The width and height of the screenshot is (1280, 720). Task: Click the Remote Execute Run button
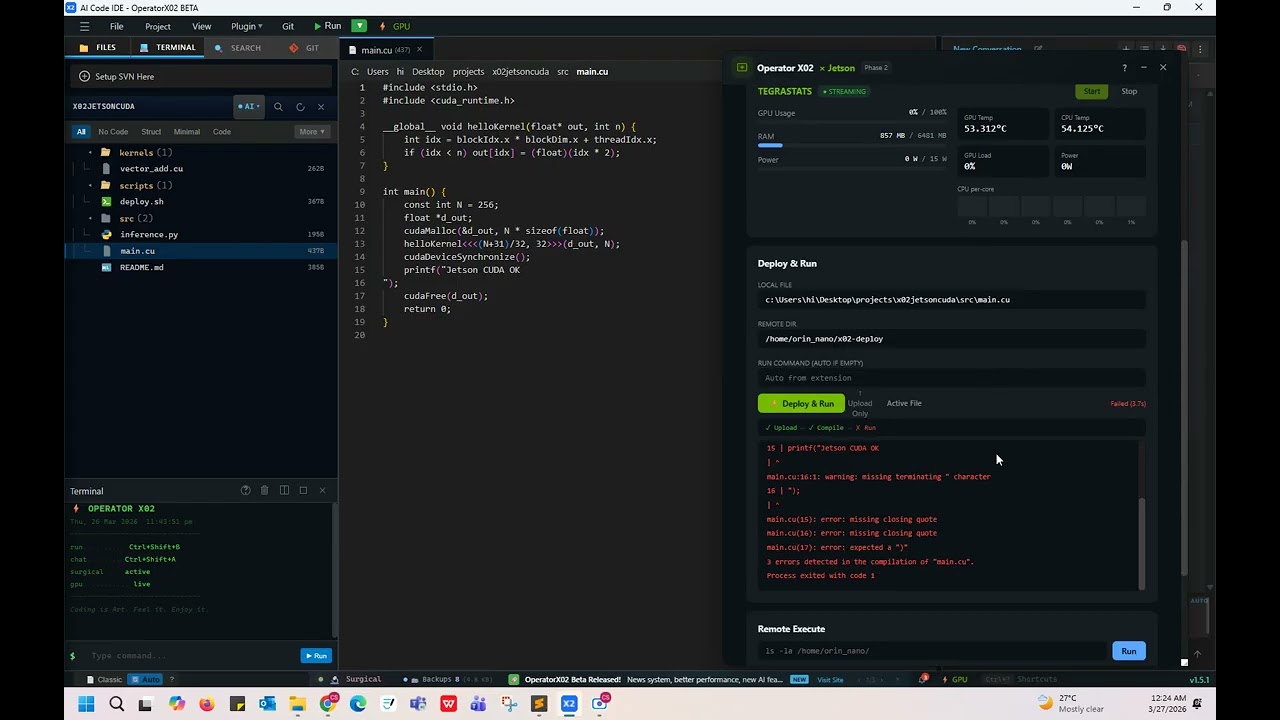(1128, 651)
